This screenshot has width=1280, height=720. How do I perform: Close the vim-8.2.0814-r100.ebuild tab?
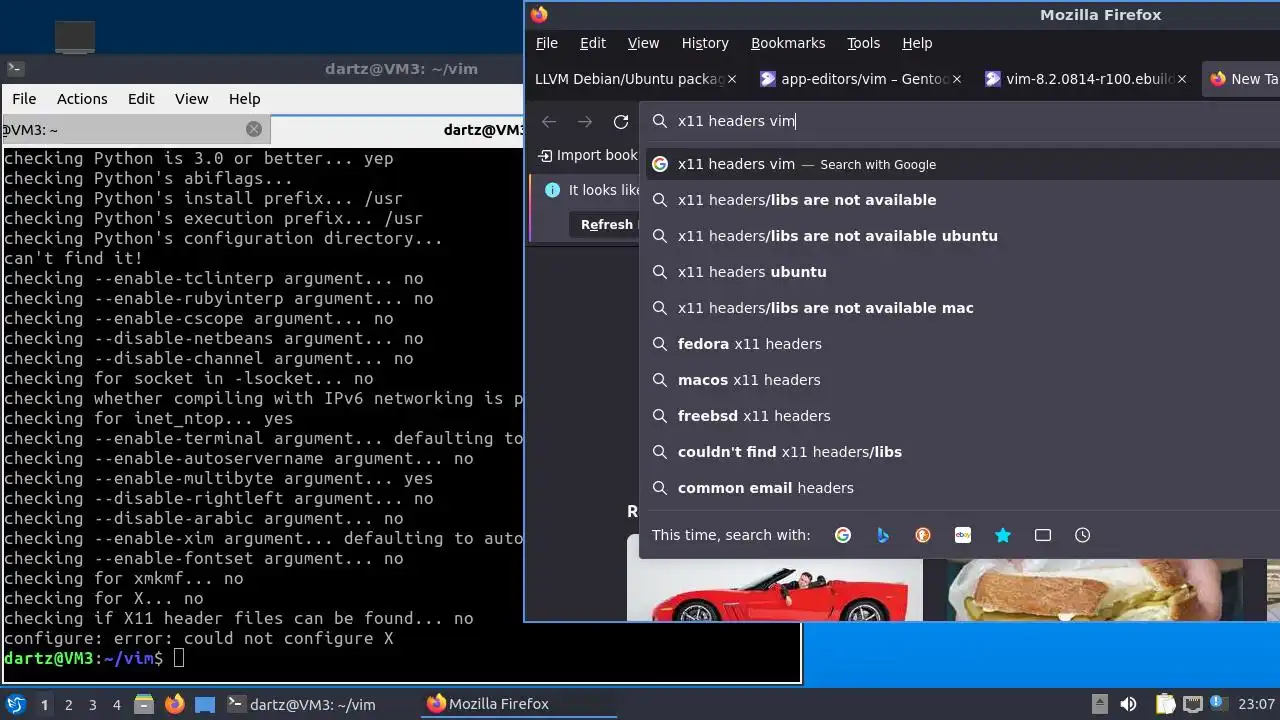[1182, 79]
